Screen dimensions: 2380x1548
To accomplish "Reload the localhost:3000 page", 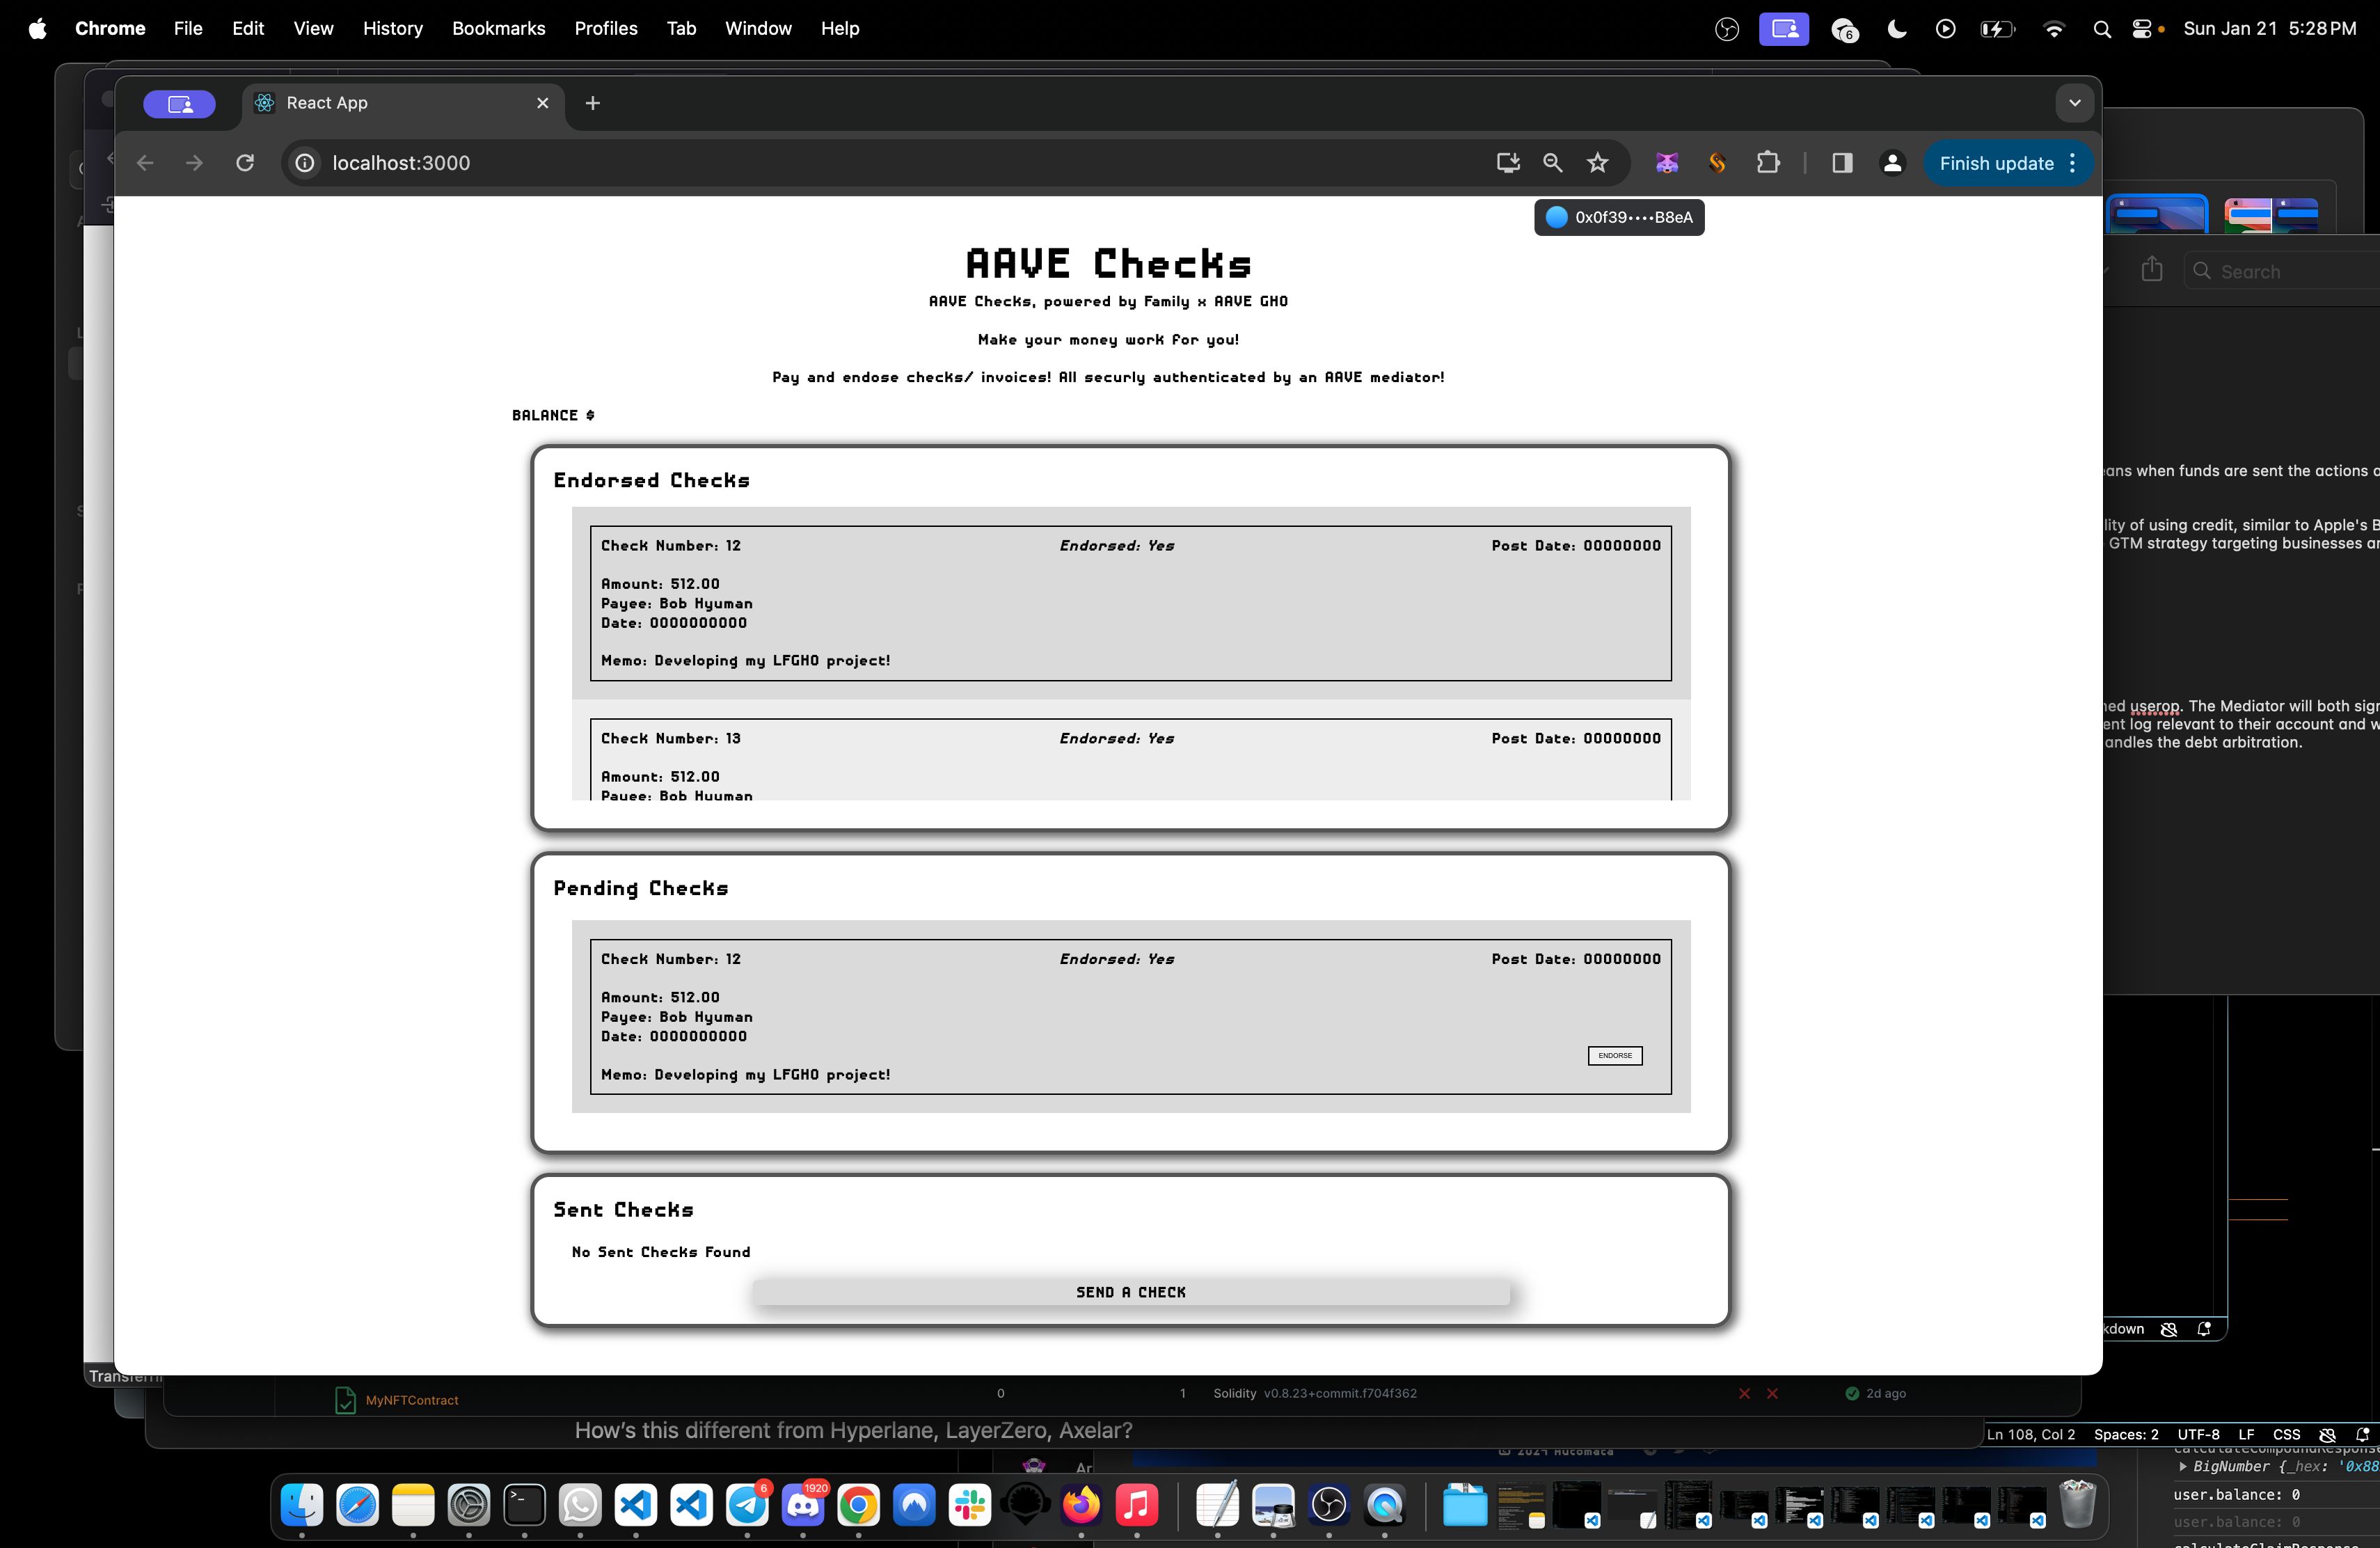I will (245, 163).
